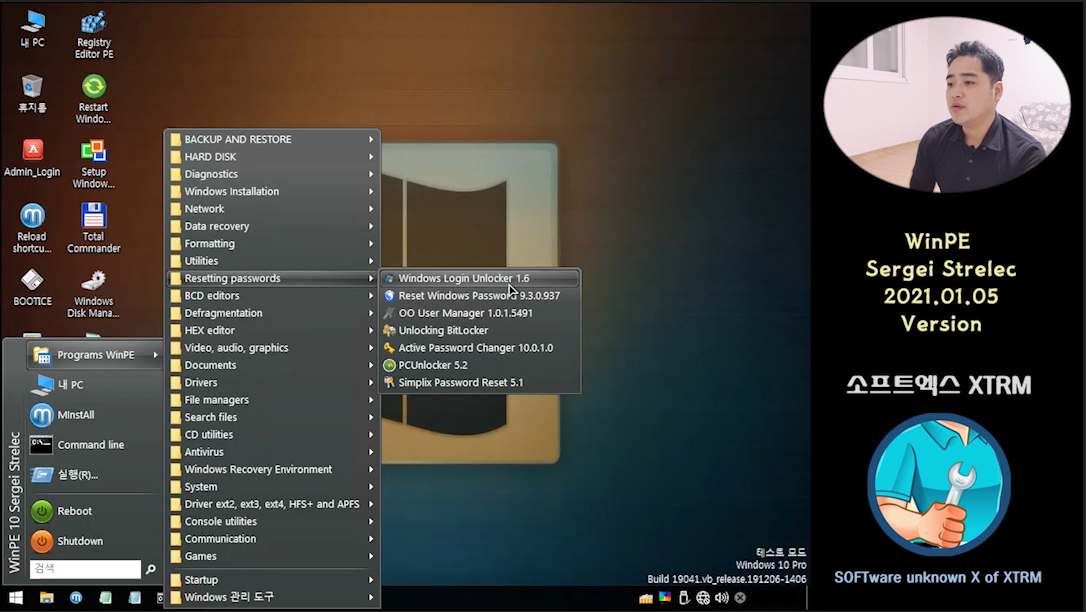This screenshot has width=1086, height=612.
Task: Expand the Video, audio, graphics folder
Action: [272, 348]
